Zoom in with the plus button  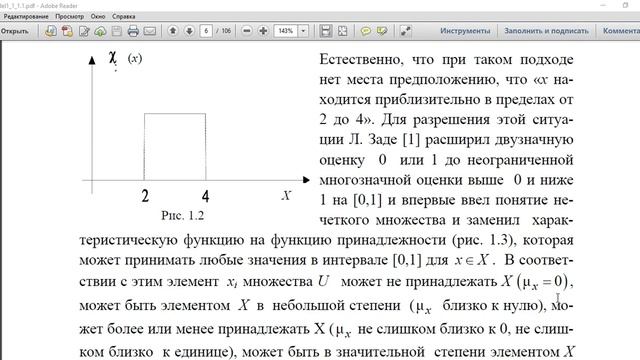[x=263, y=31]
